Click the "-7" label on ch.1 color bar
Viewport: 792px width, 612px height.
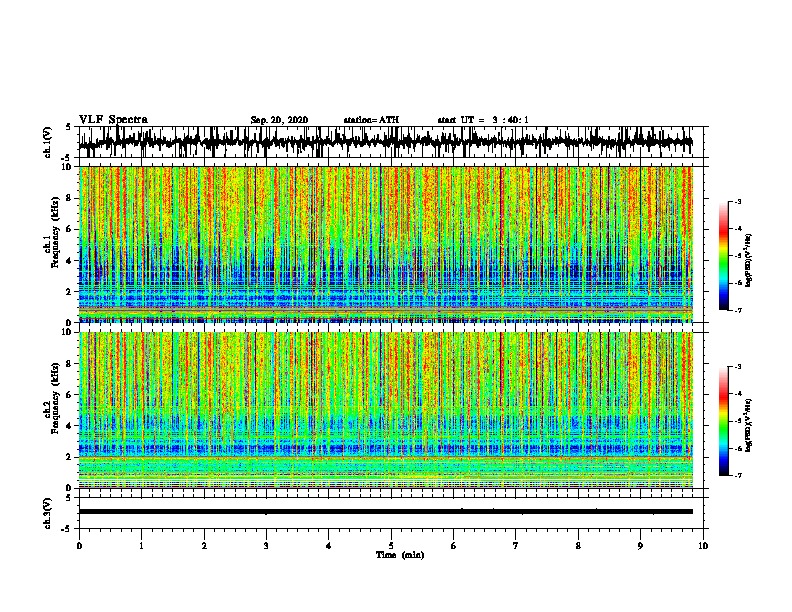click(737, 310)
